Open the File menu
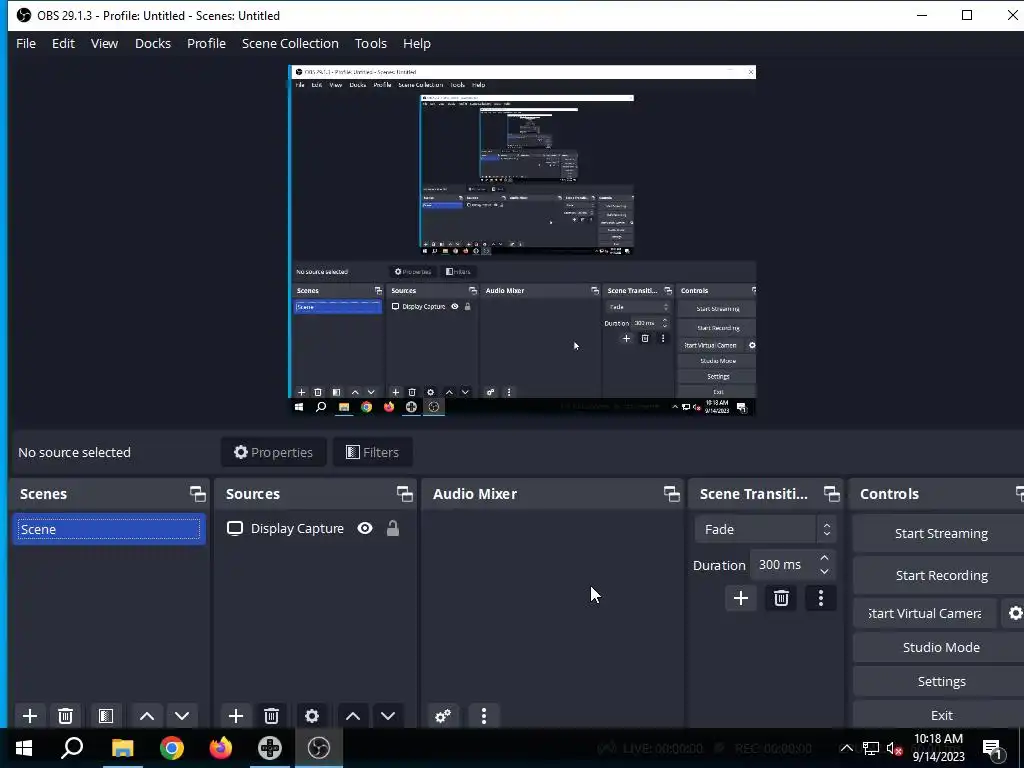Viewport: 1024px width, 768px height. point(26,43)
